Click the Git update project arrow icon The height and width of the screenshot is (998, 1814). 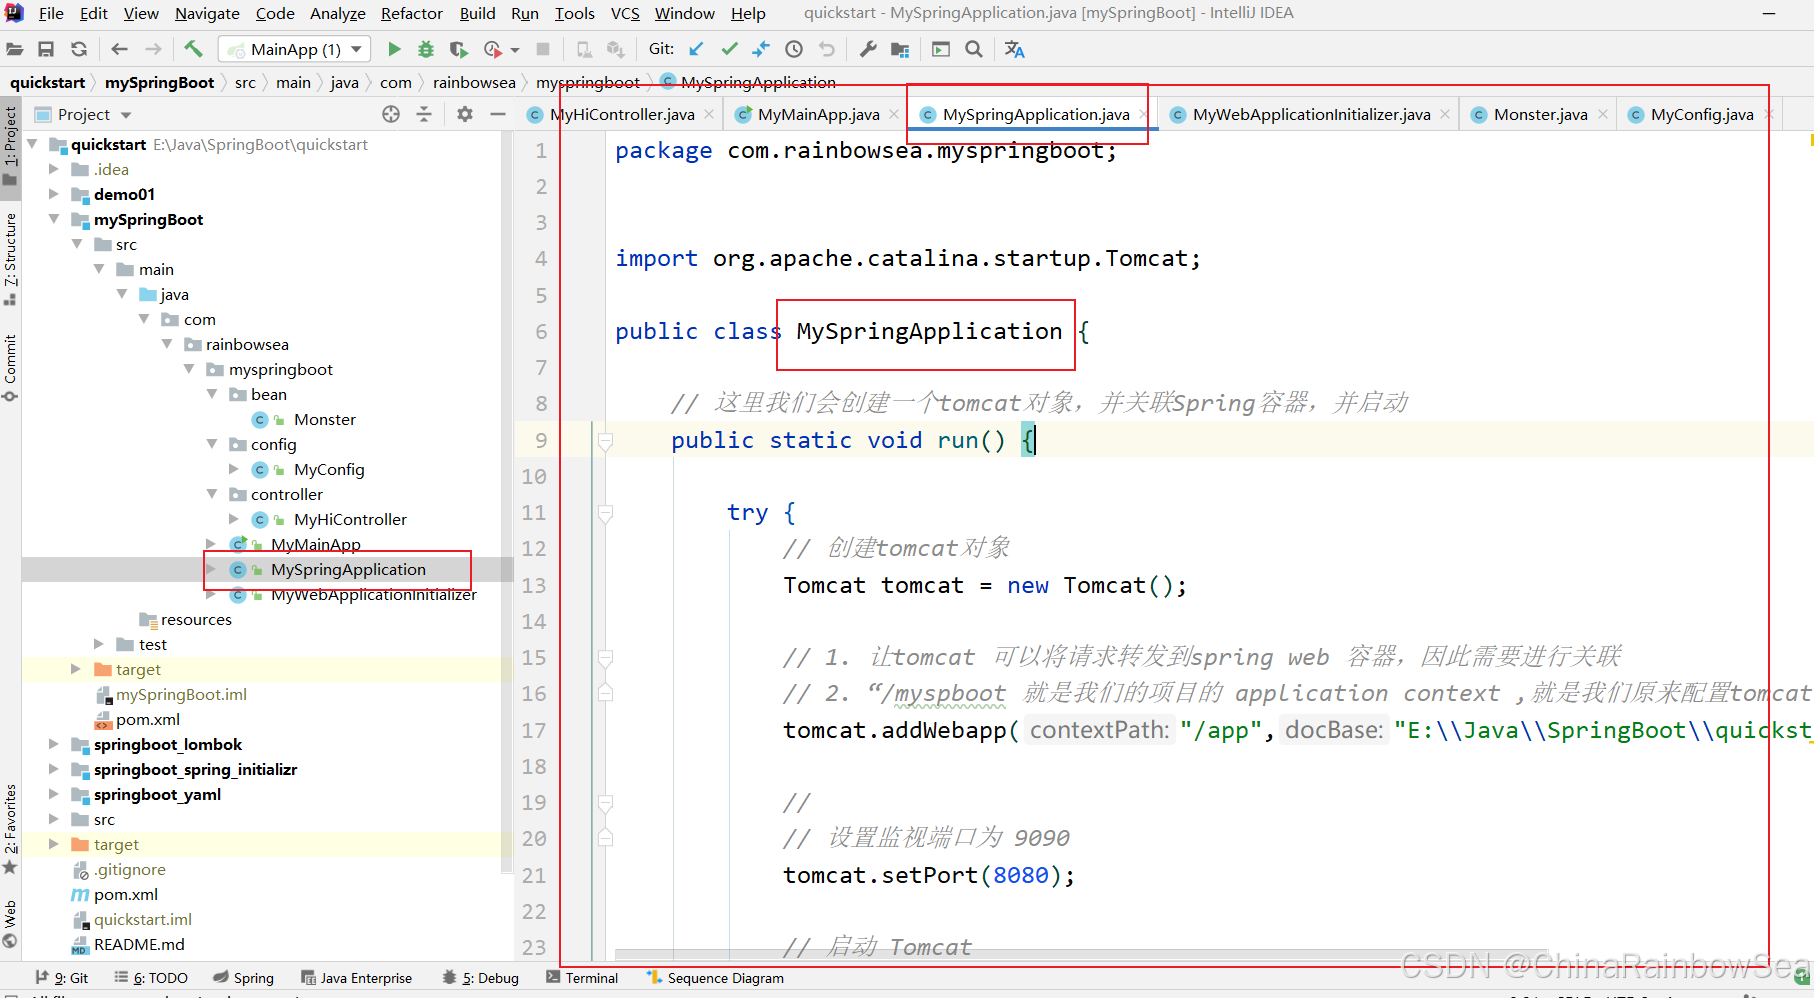(697, 49)
